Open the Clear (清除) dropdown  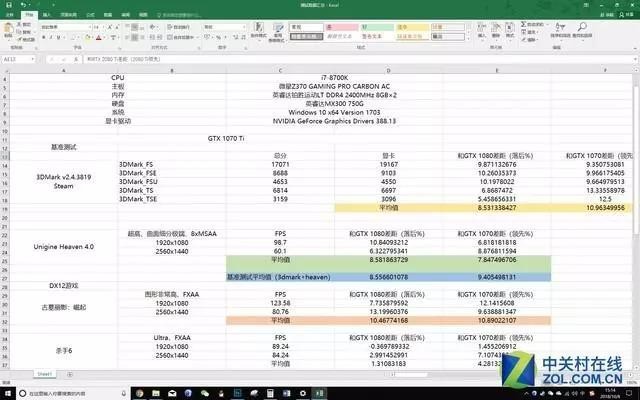click(x=532, y=40)
